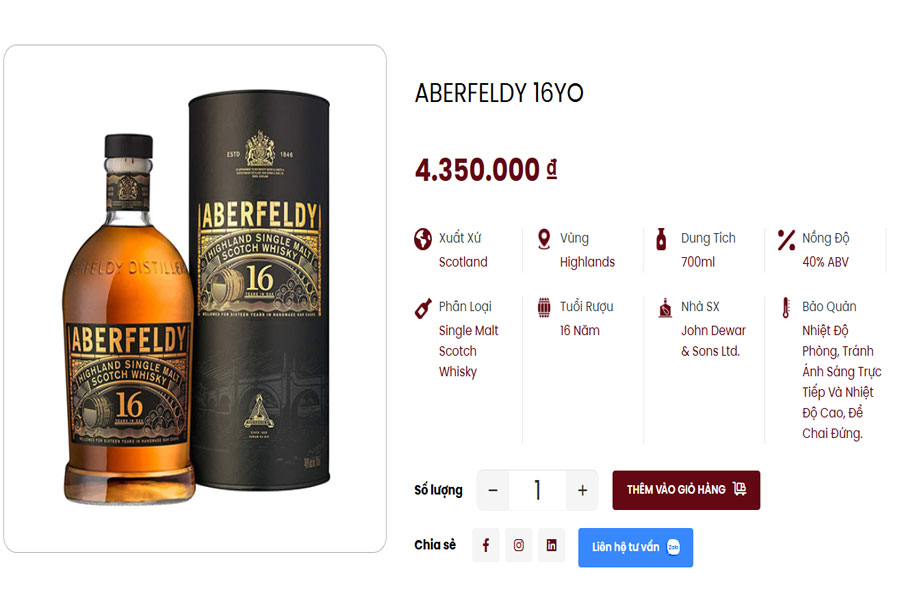
Task: Click the barrel icon beside Tuổi Rượu
Action: 544,307
